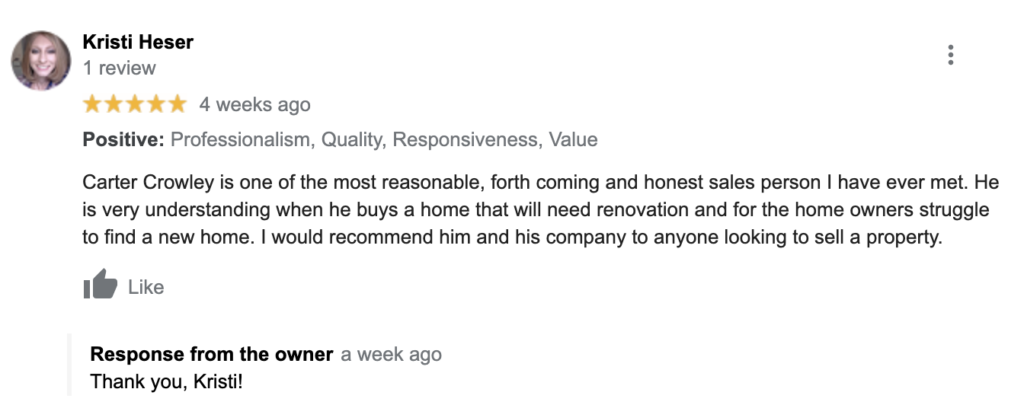Click the Carter Crowley review text
1024x405 pixels.
(x=541, y=210)
